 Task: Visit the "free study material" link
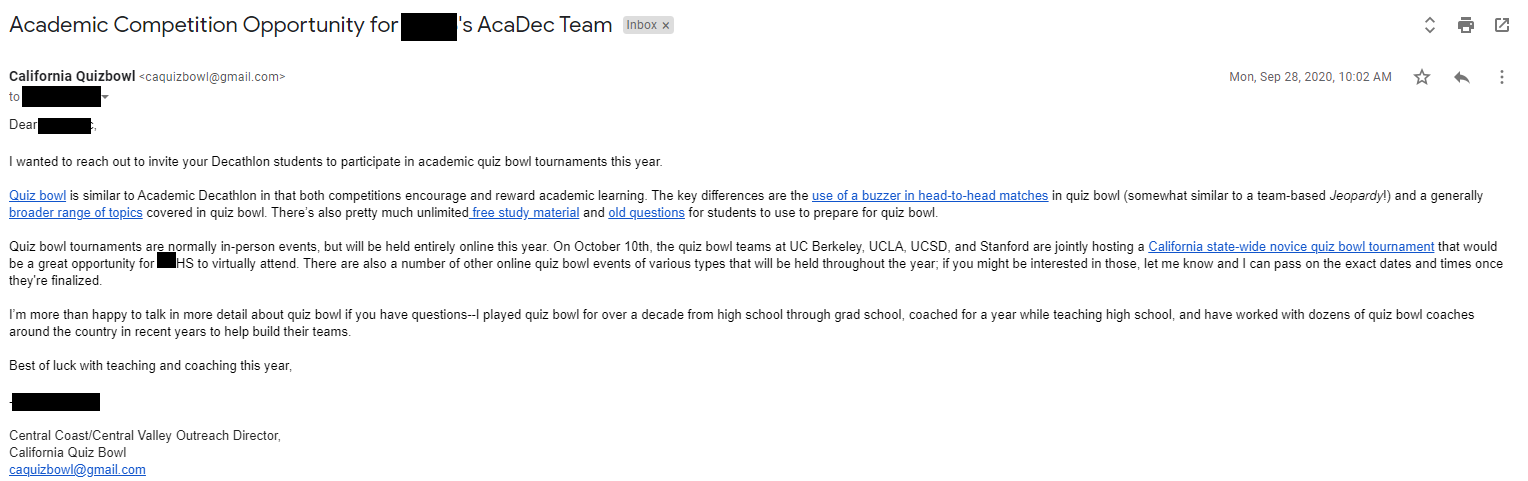point(525,213)
